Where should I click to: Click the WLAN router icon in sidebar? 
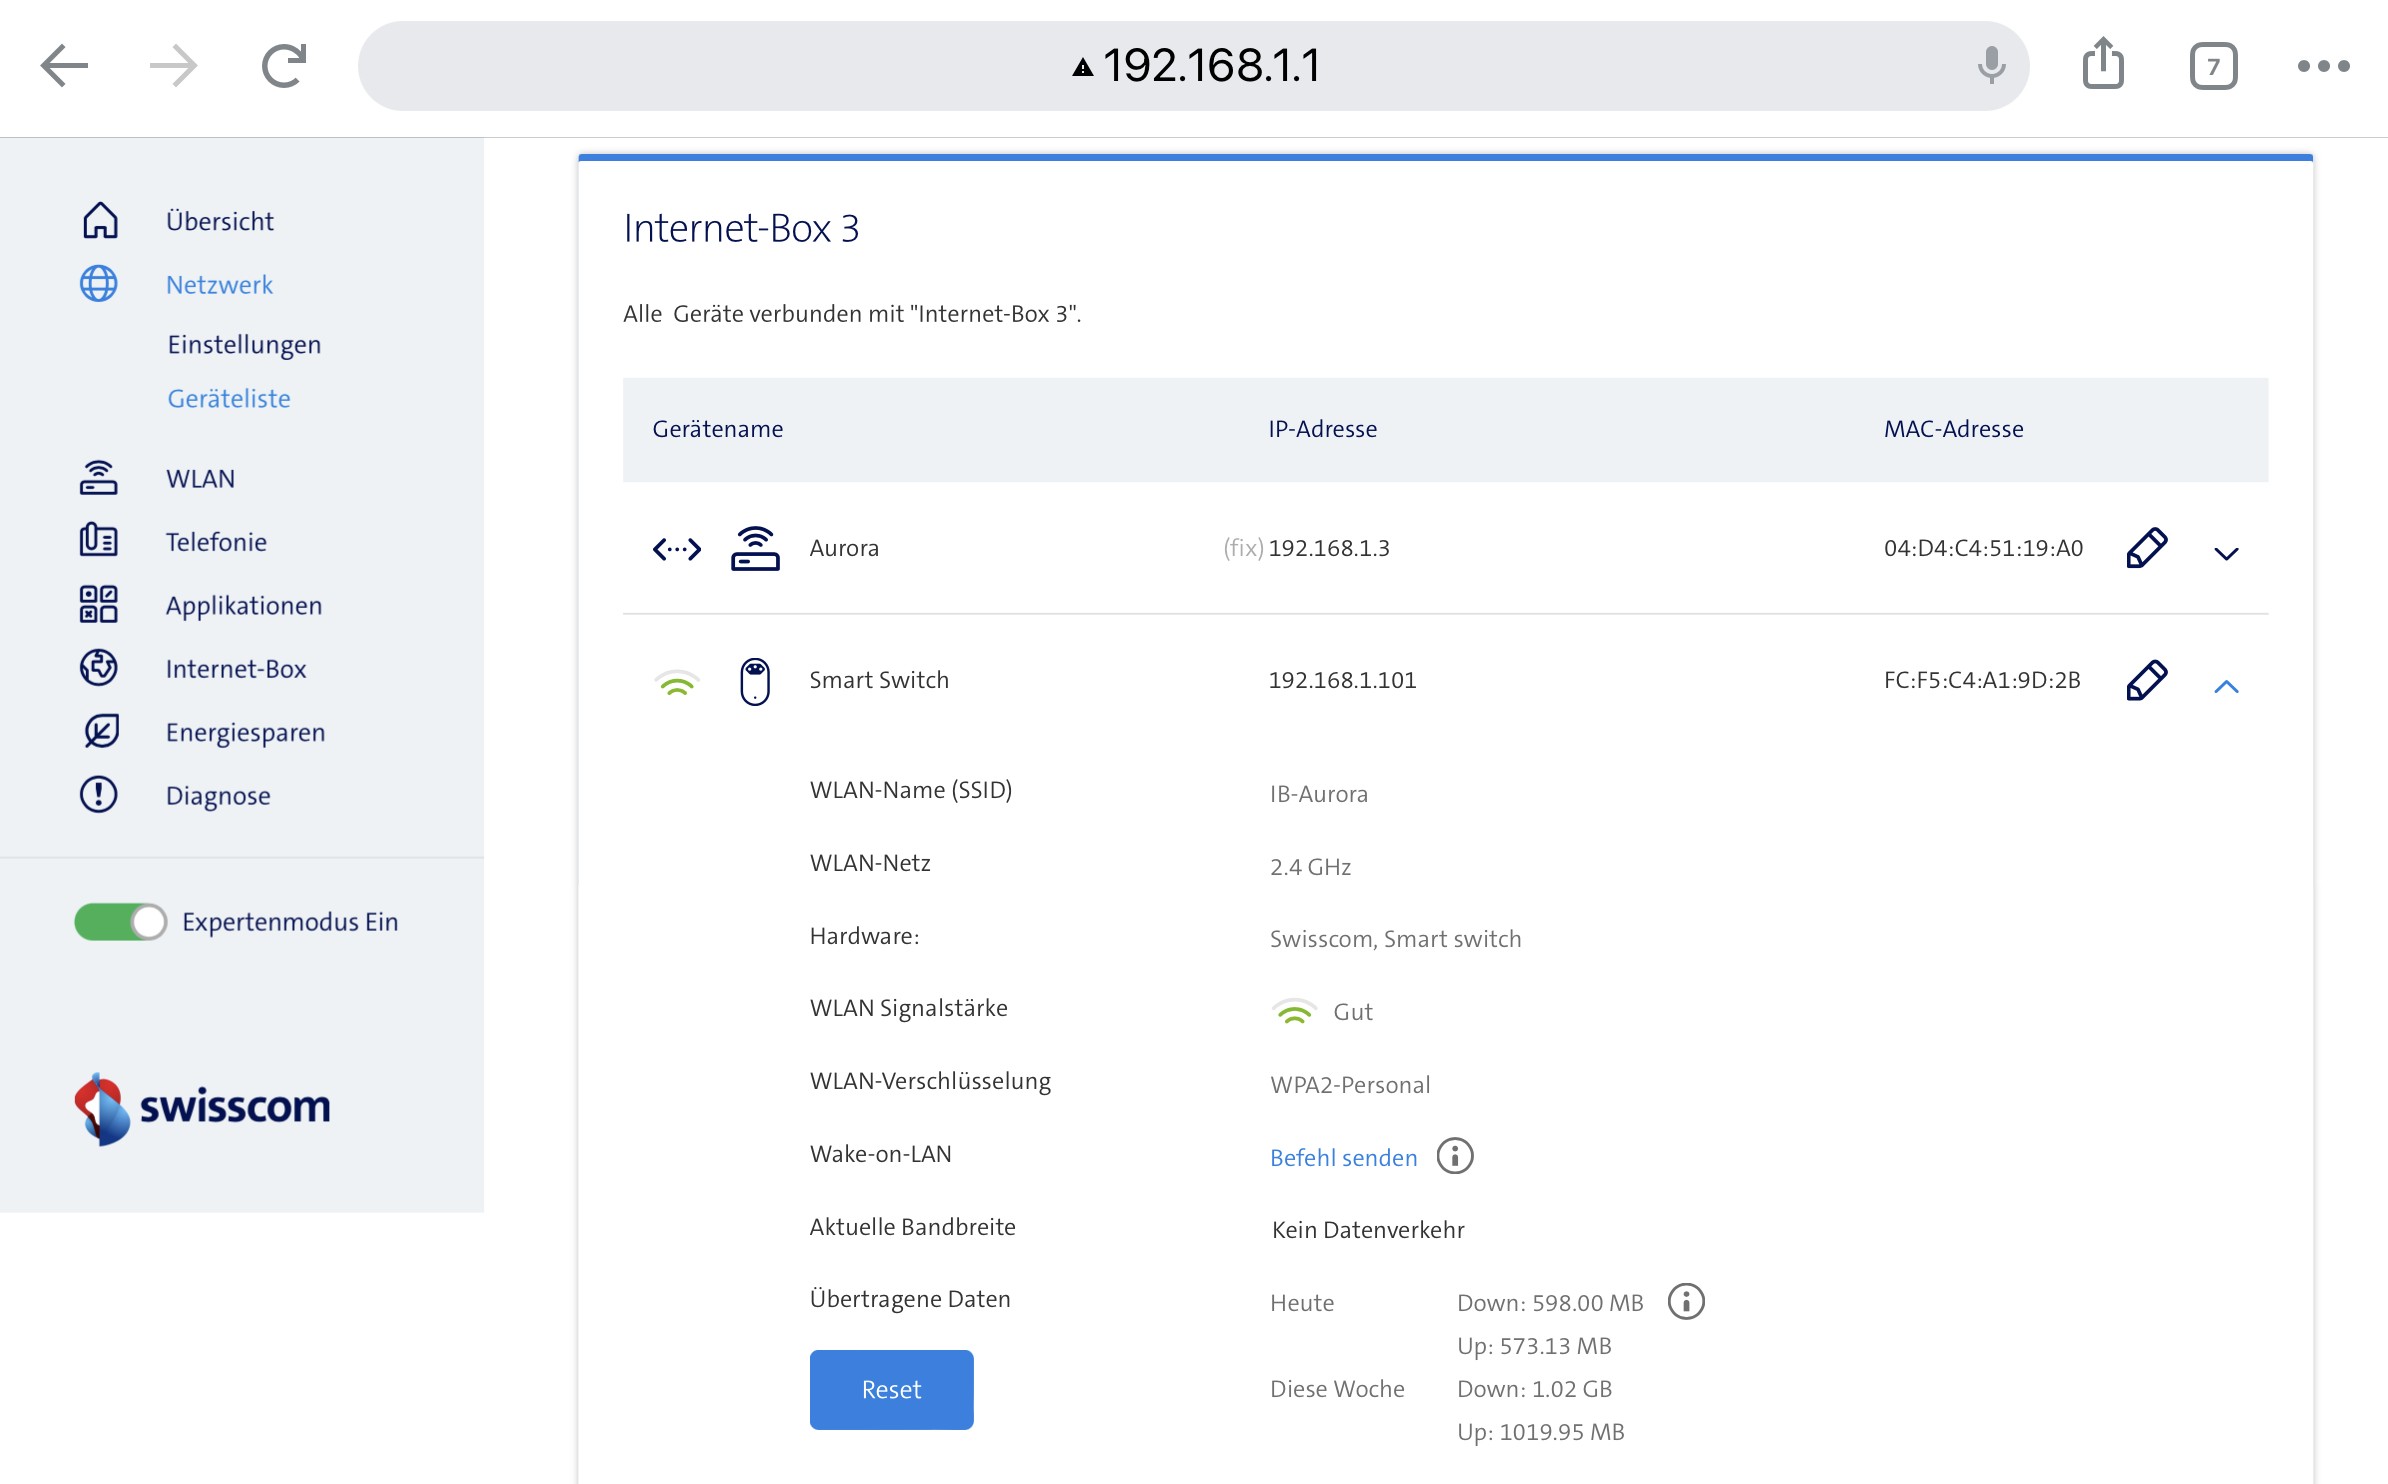point(99,478)
